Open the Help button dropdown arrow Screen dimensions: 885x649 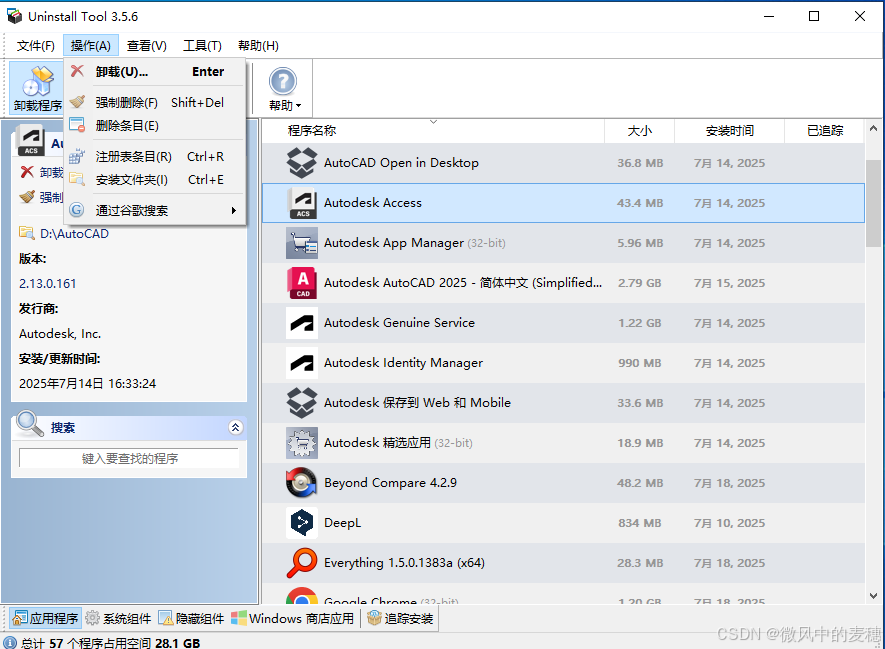click(299, 106)
